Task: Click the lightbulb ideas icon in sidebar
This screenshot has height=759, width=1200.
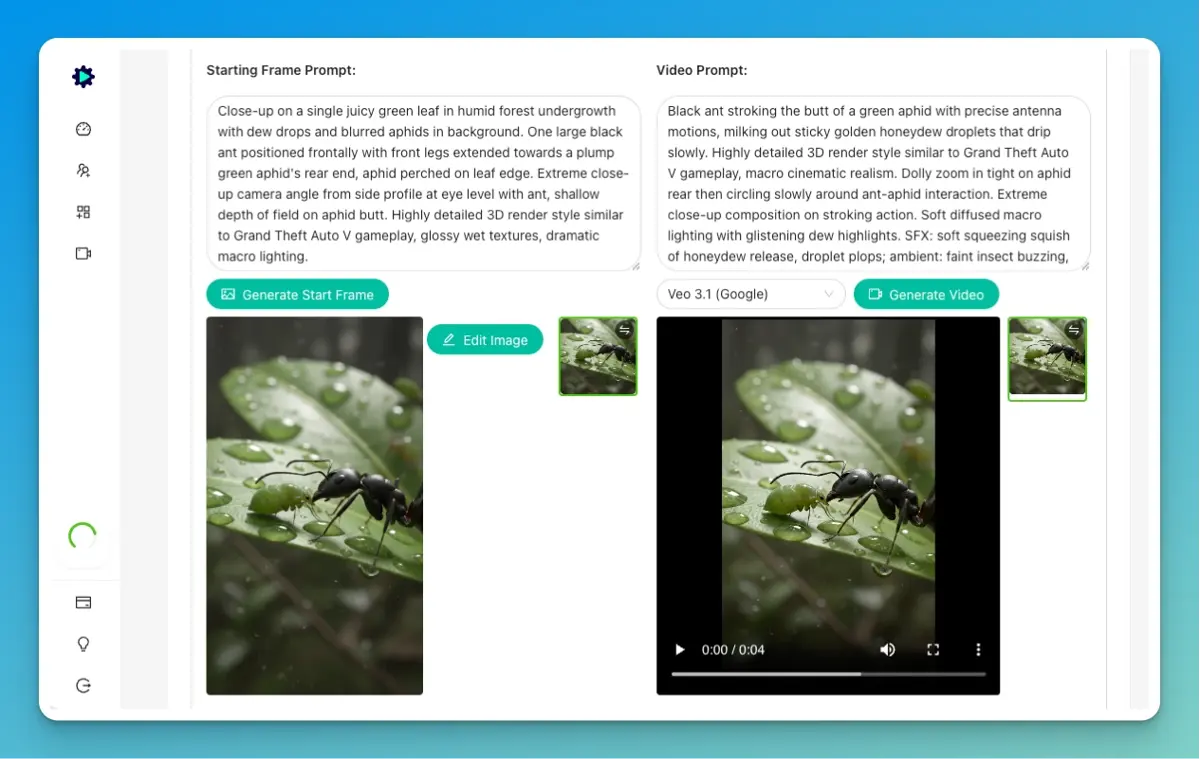Action: tap(83, 644)
